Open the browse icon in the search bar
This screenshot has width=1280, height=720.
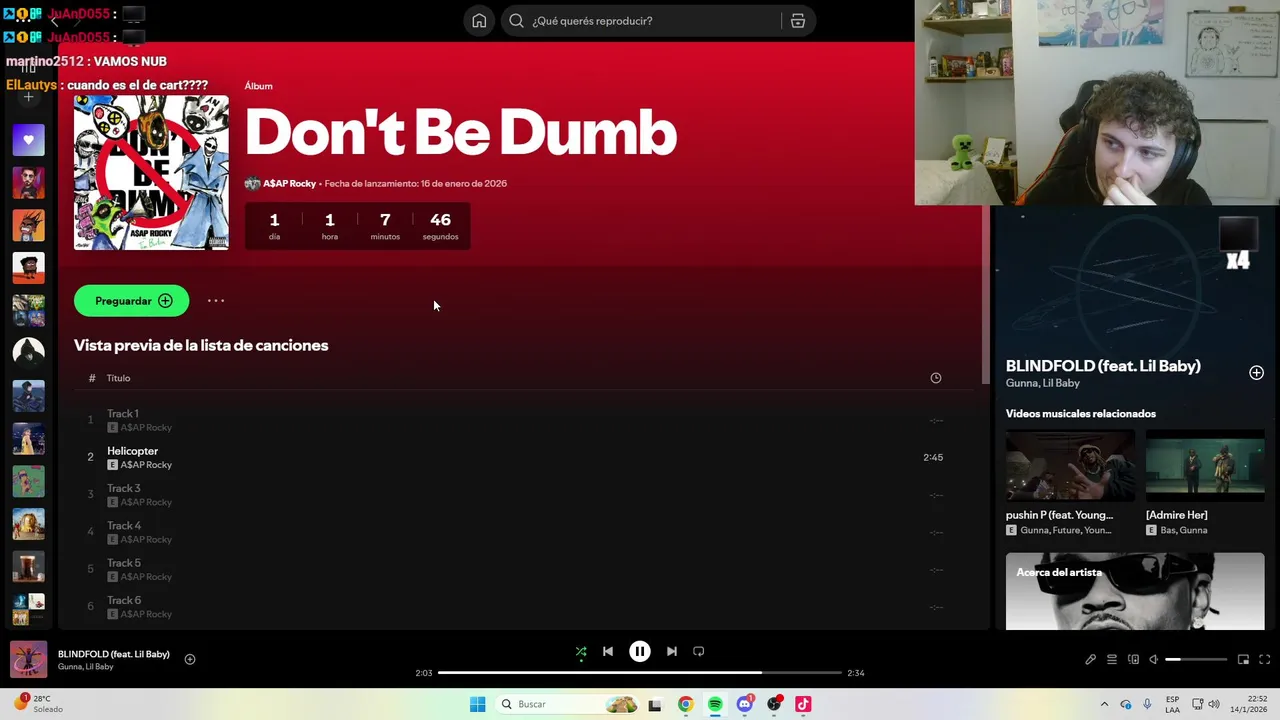coord(798,21)
